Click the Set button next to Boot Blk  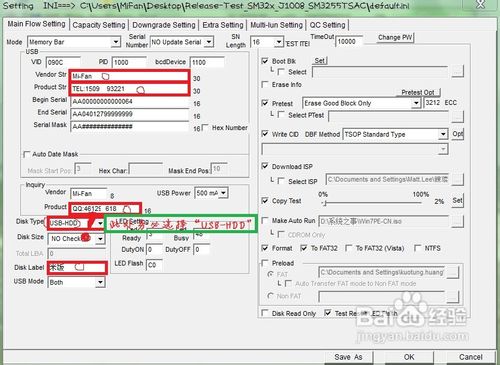pyautogui.click(x=319, y=60)
